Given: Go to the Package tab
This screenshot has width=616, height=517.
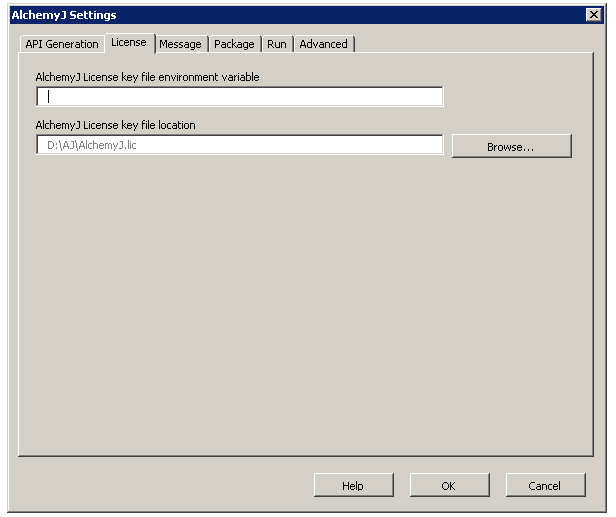Looking at the screenshot, I should click(234, 44).
